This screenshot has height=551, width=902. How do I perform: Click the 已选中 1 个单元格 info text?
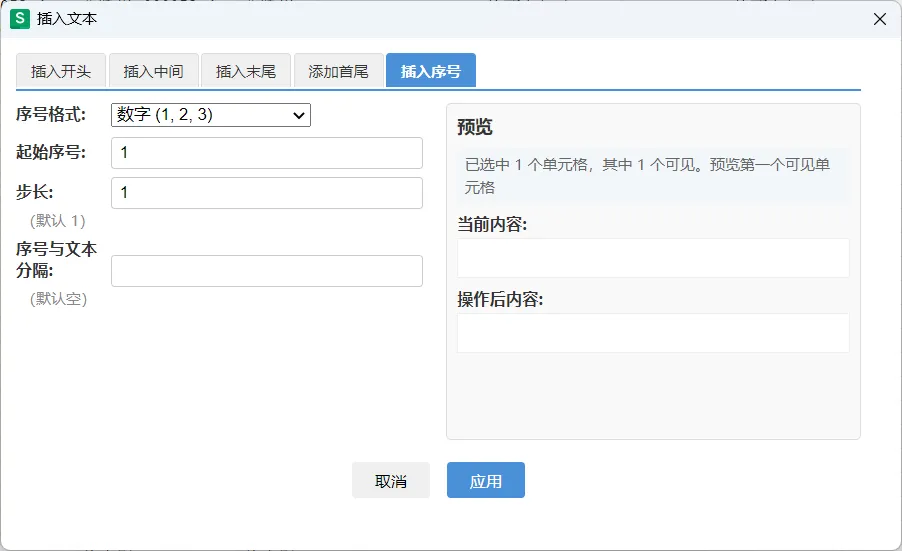point(648,176)
